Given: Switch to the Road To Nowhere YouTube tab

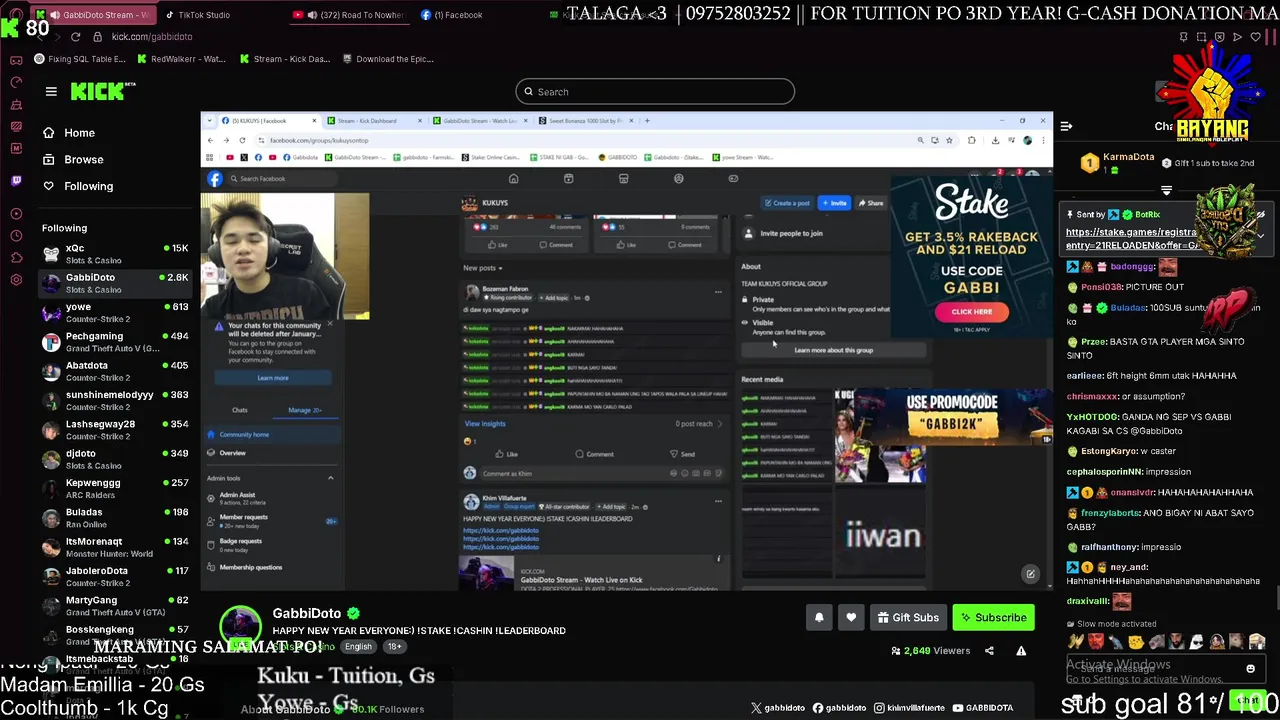Looking at the screenshot, I should (x=348, y=15).
